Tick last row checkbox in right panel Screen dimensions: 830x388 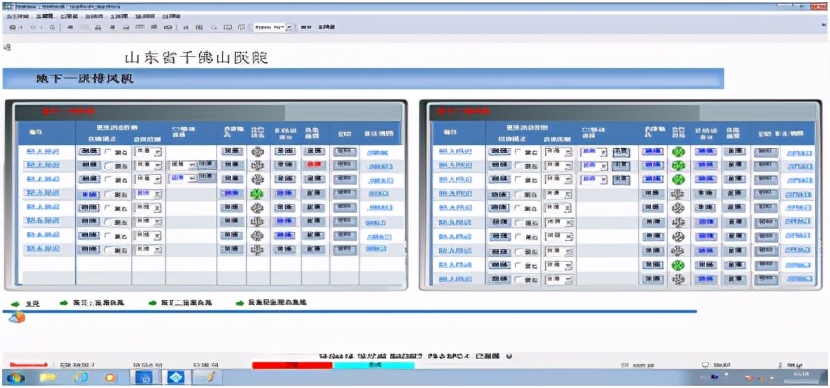click(519, 279)
